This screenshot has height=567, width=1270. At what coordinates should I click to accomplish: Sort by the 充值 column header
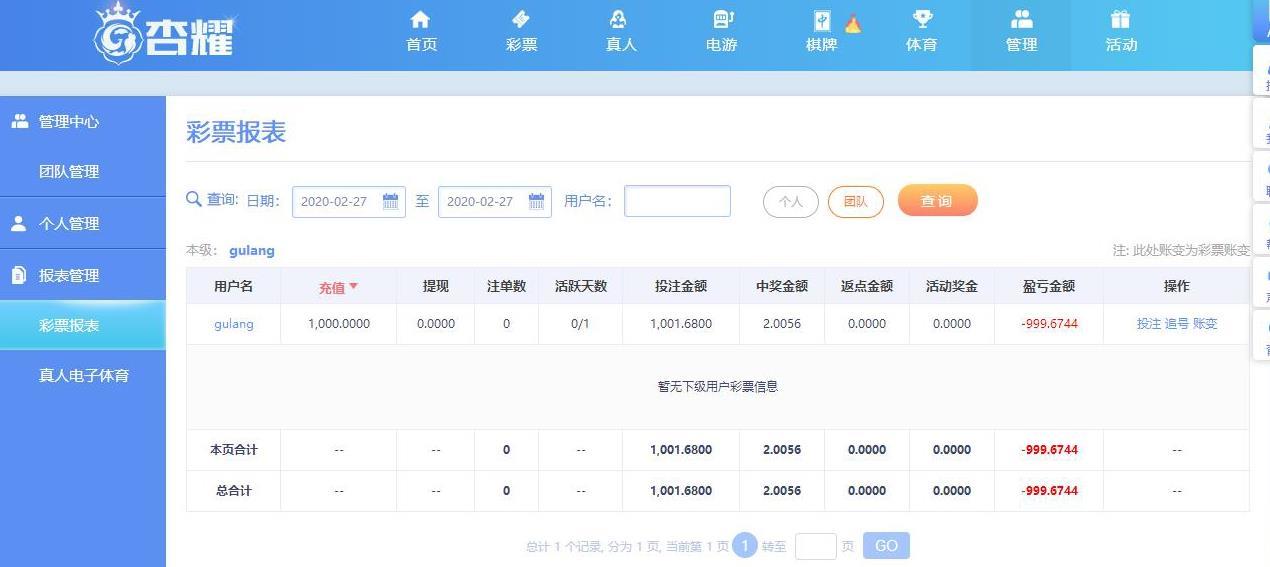[338, 287]
